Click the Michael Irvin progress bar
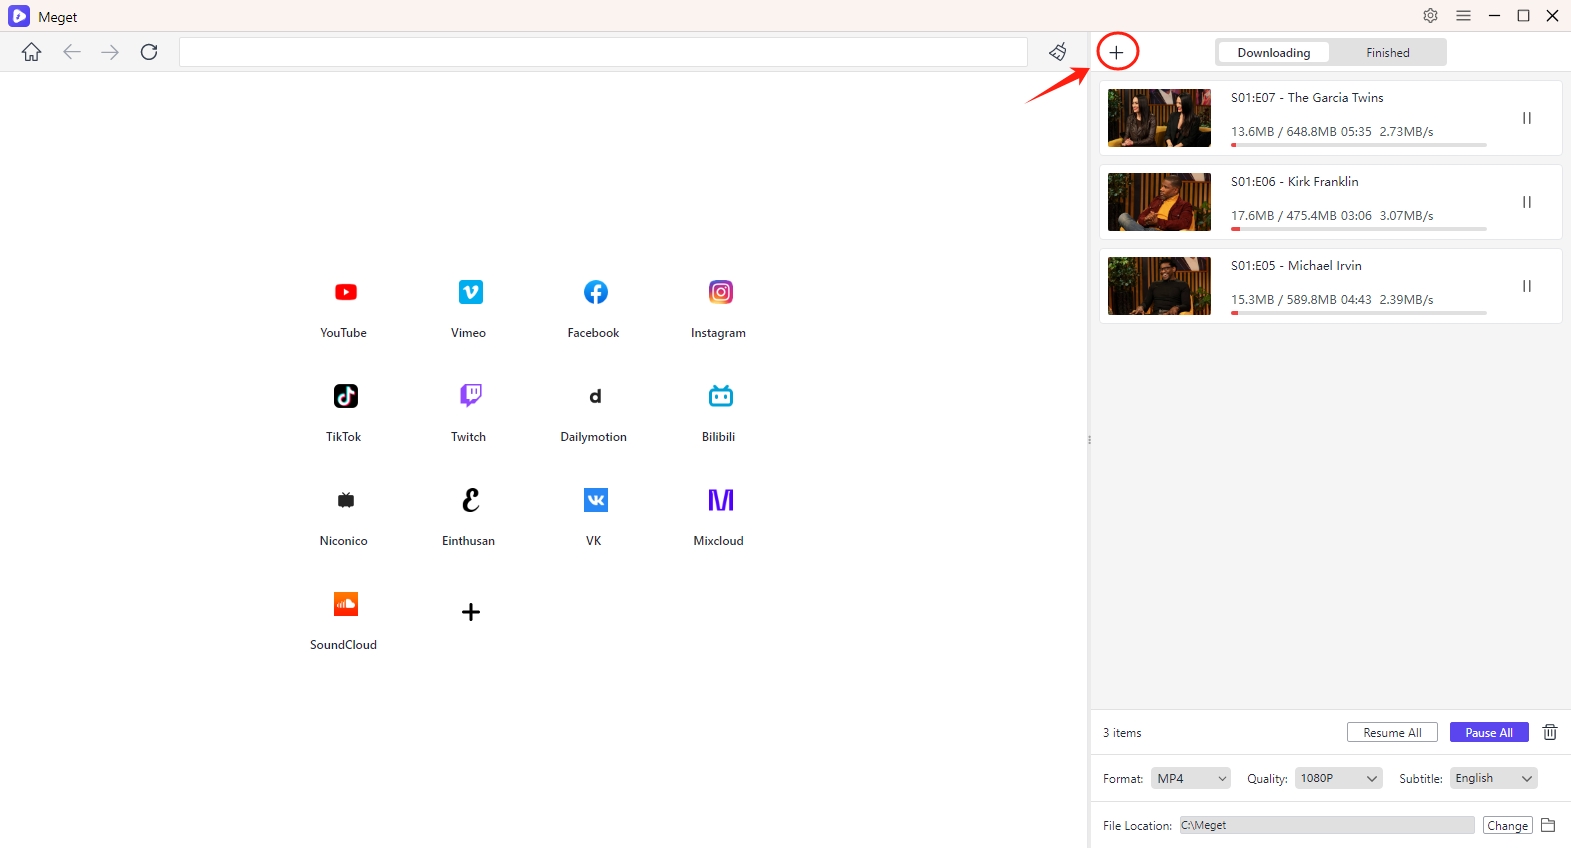1571x848 pixels. [1358, 313]
